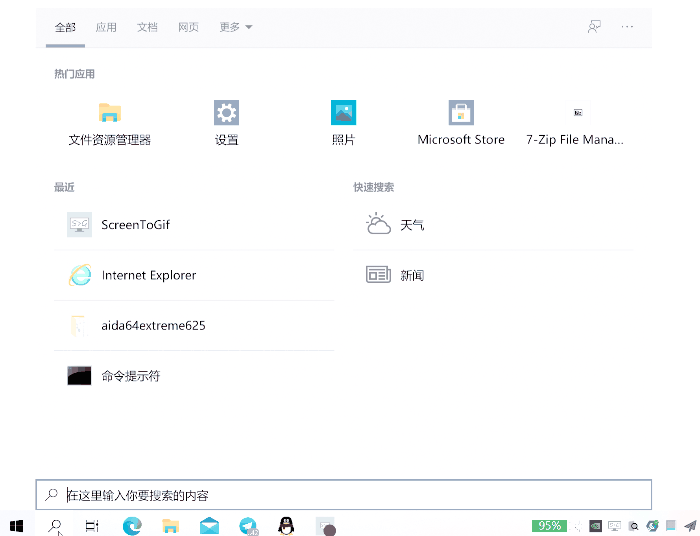
Task: Open Task View on the taskbar
Action: 92,526
